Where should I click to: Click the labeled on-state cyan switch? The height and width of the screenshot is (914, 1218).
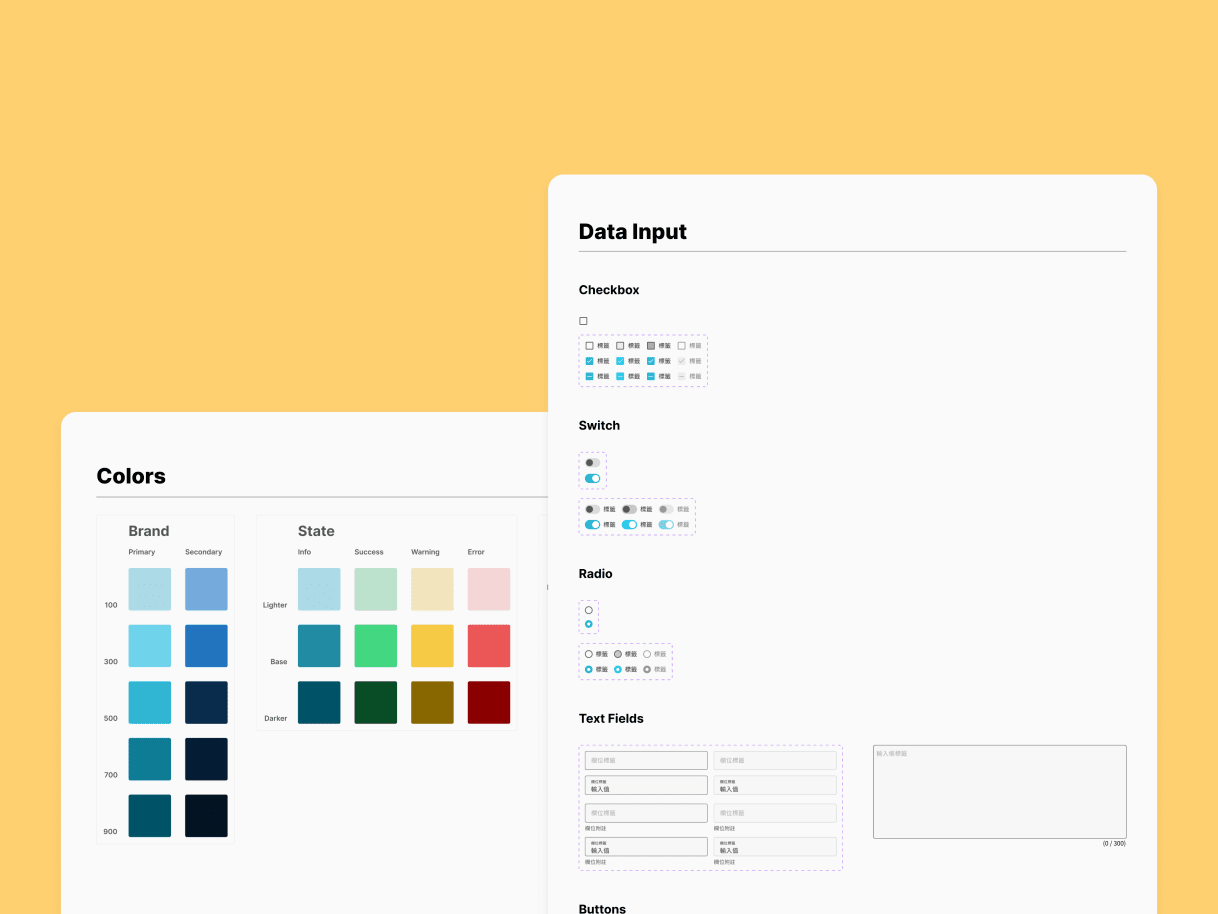click(x=592, y=524)
